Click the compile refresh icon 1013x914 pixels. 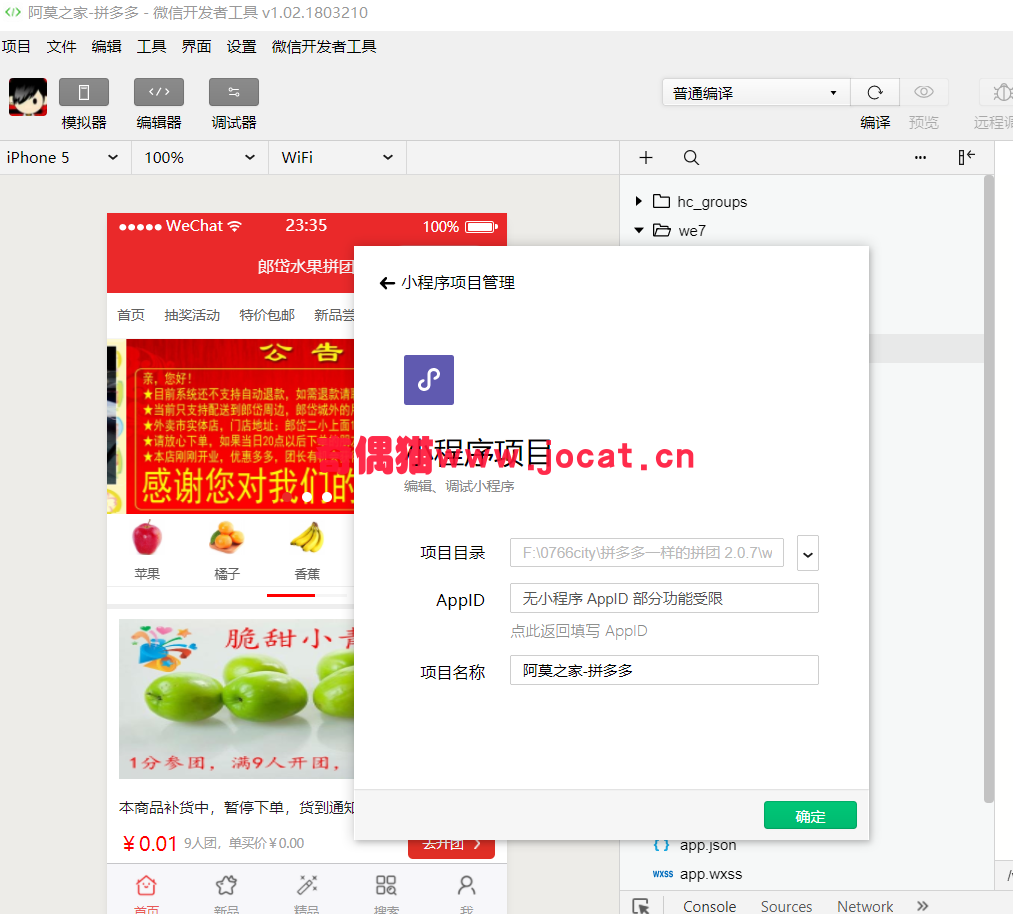click(x=875, y=92)
